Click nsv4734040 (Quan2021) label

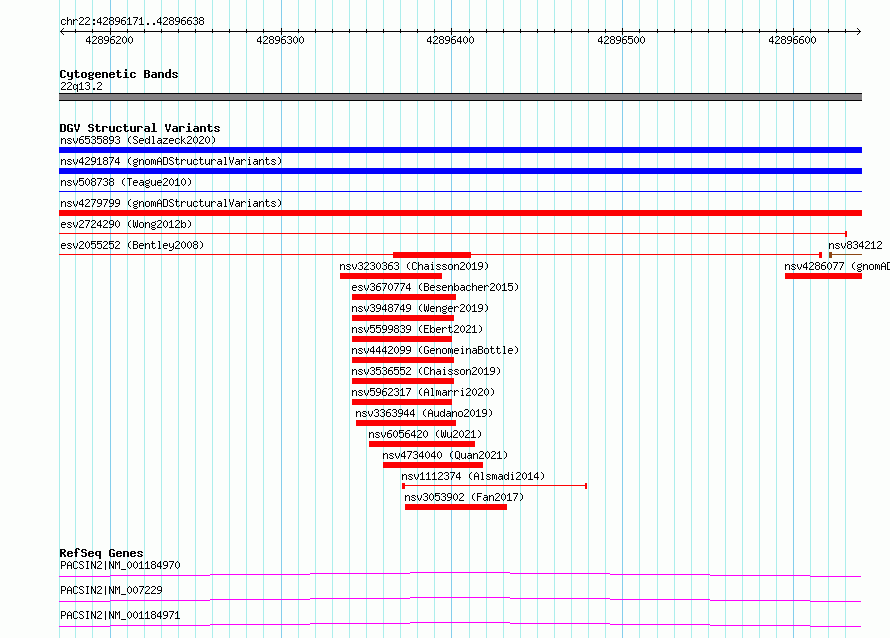point(445,455)
